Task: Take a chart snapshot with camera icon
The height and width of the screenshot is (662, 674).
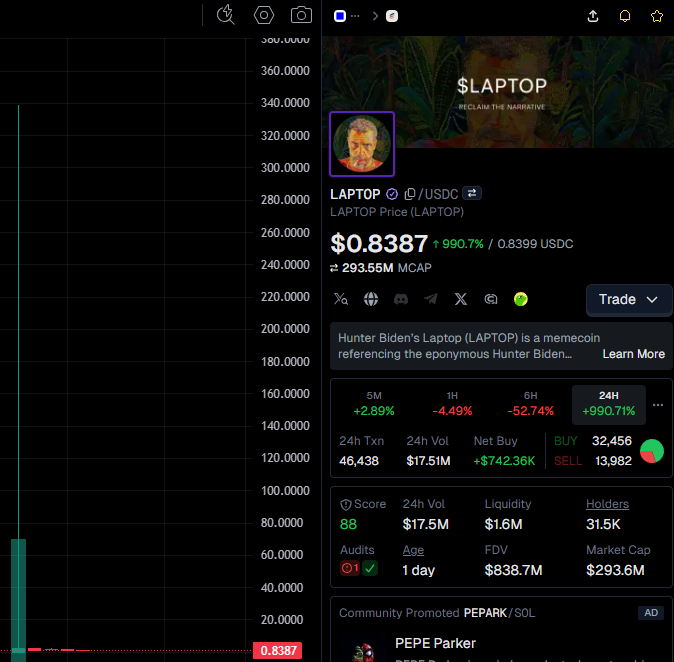Action: pyautogui.click(x=301, y=15)
